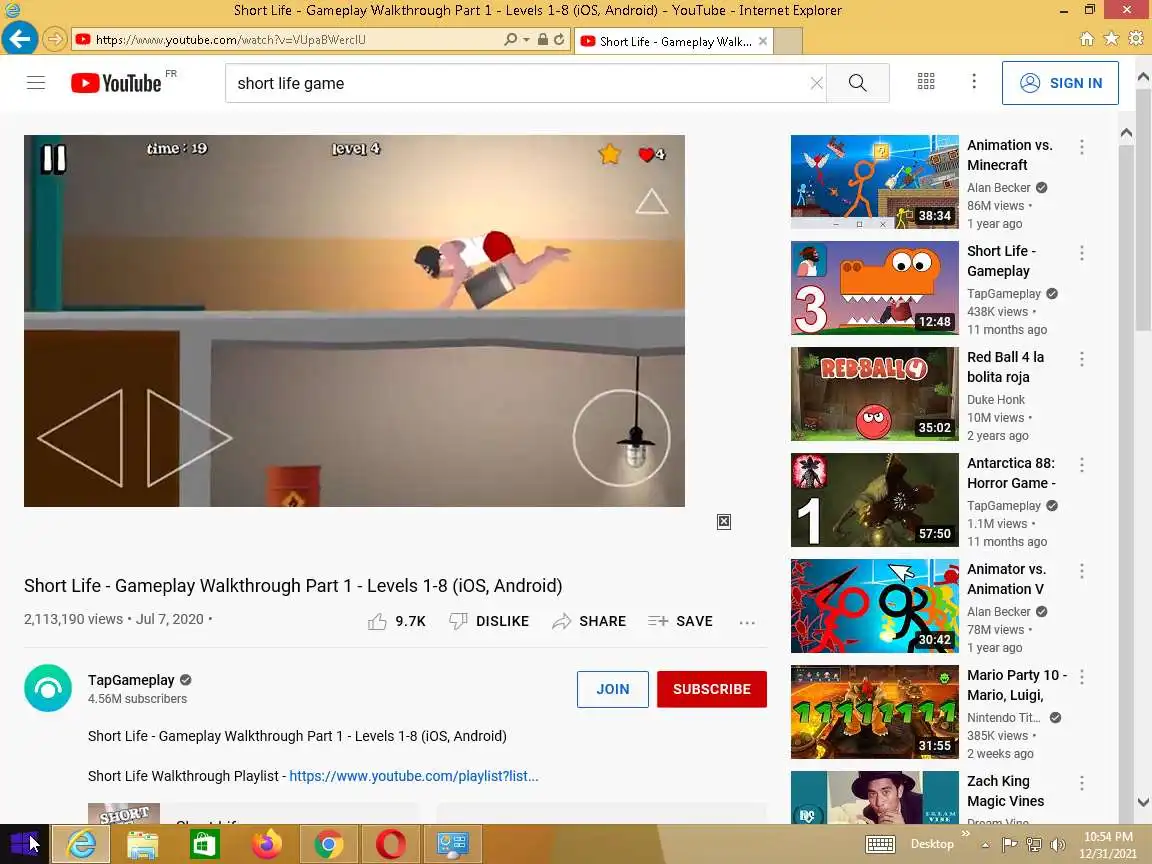The width and height of the screenshot is (1152, 864).
Task: Refresh the page with the reload icon
Action: [559, 40]
